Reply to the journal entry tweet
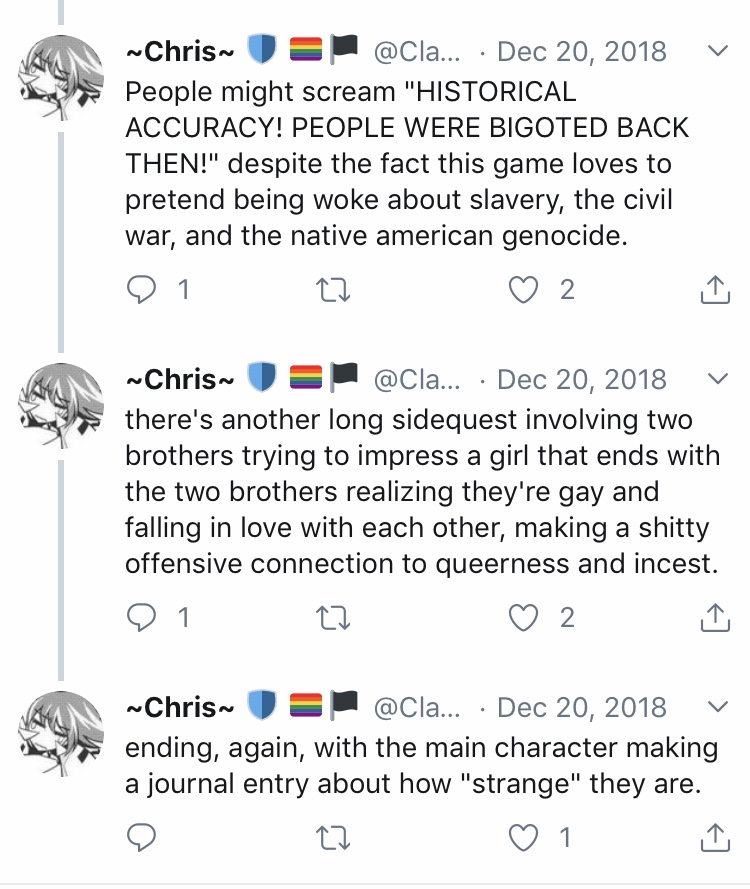750x889 pixels. [141, 837]
